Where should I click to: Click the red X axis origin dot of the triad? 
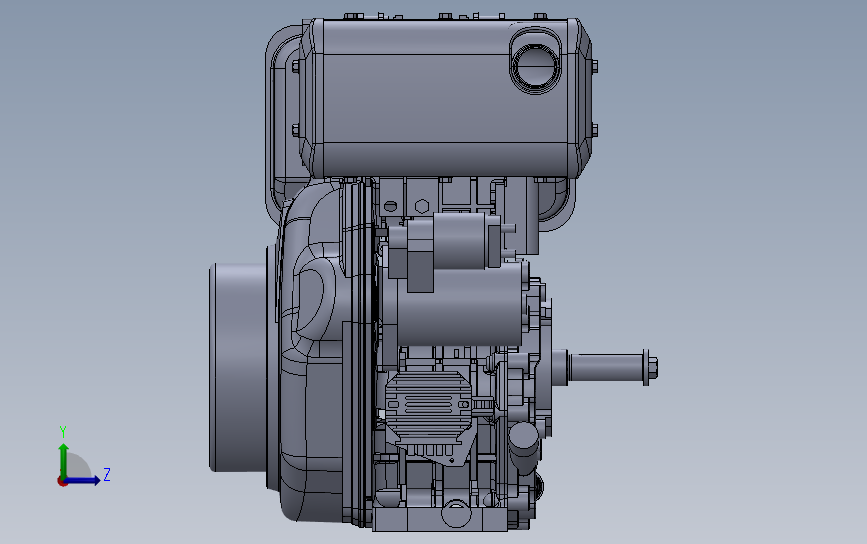(62, 482)
